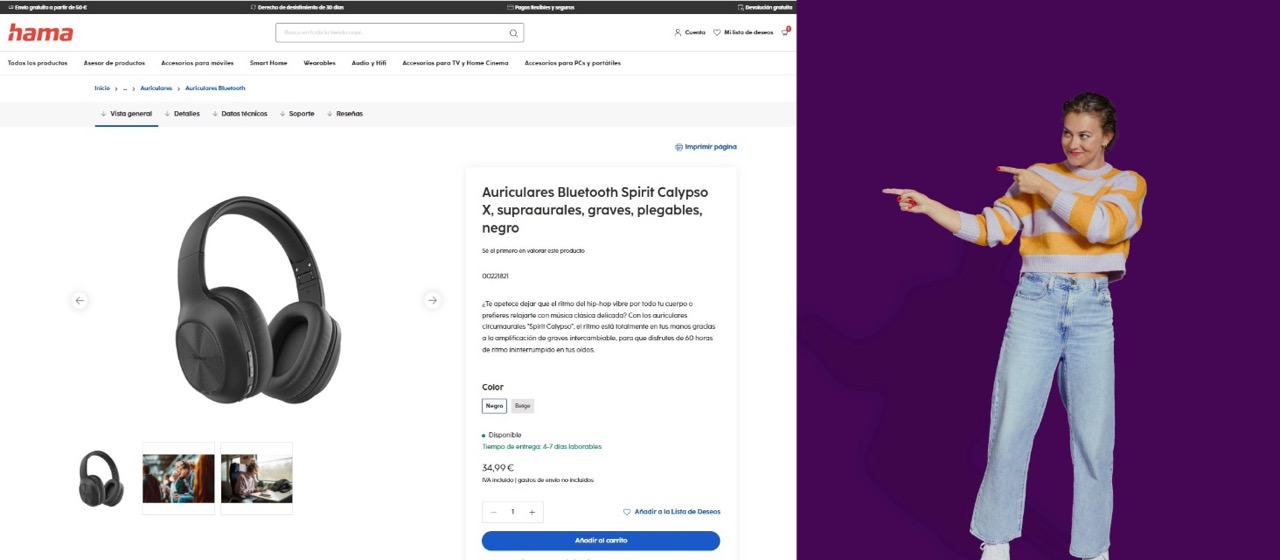This screenshot has height=560, width=1280.
Task: Open the Auriculares breadcrumb link
Action: coord(156,88)
